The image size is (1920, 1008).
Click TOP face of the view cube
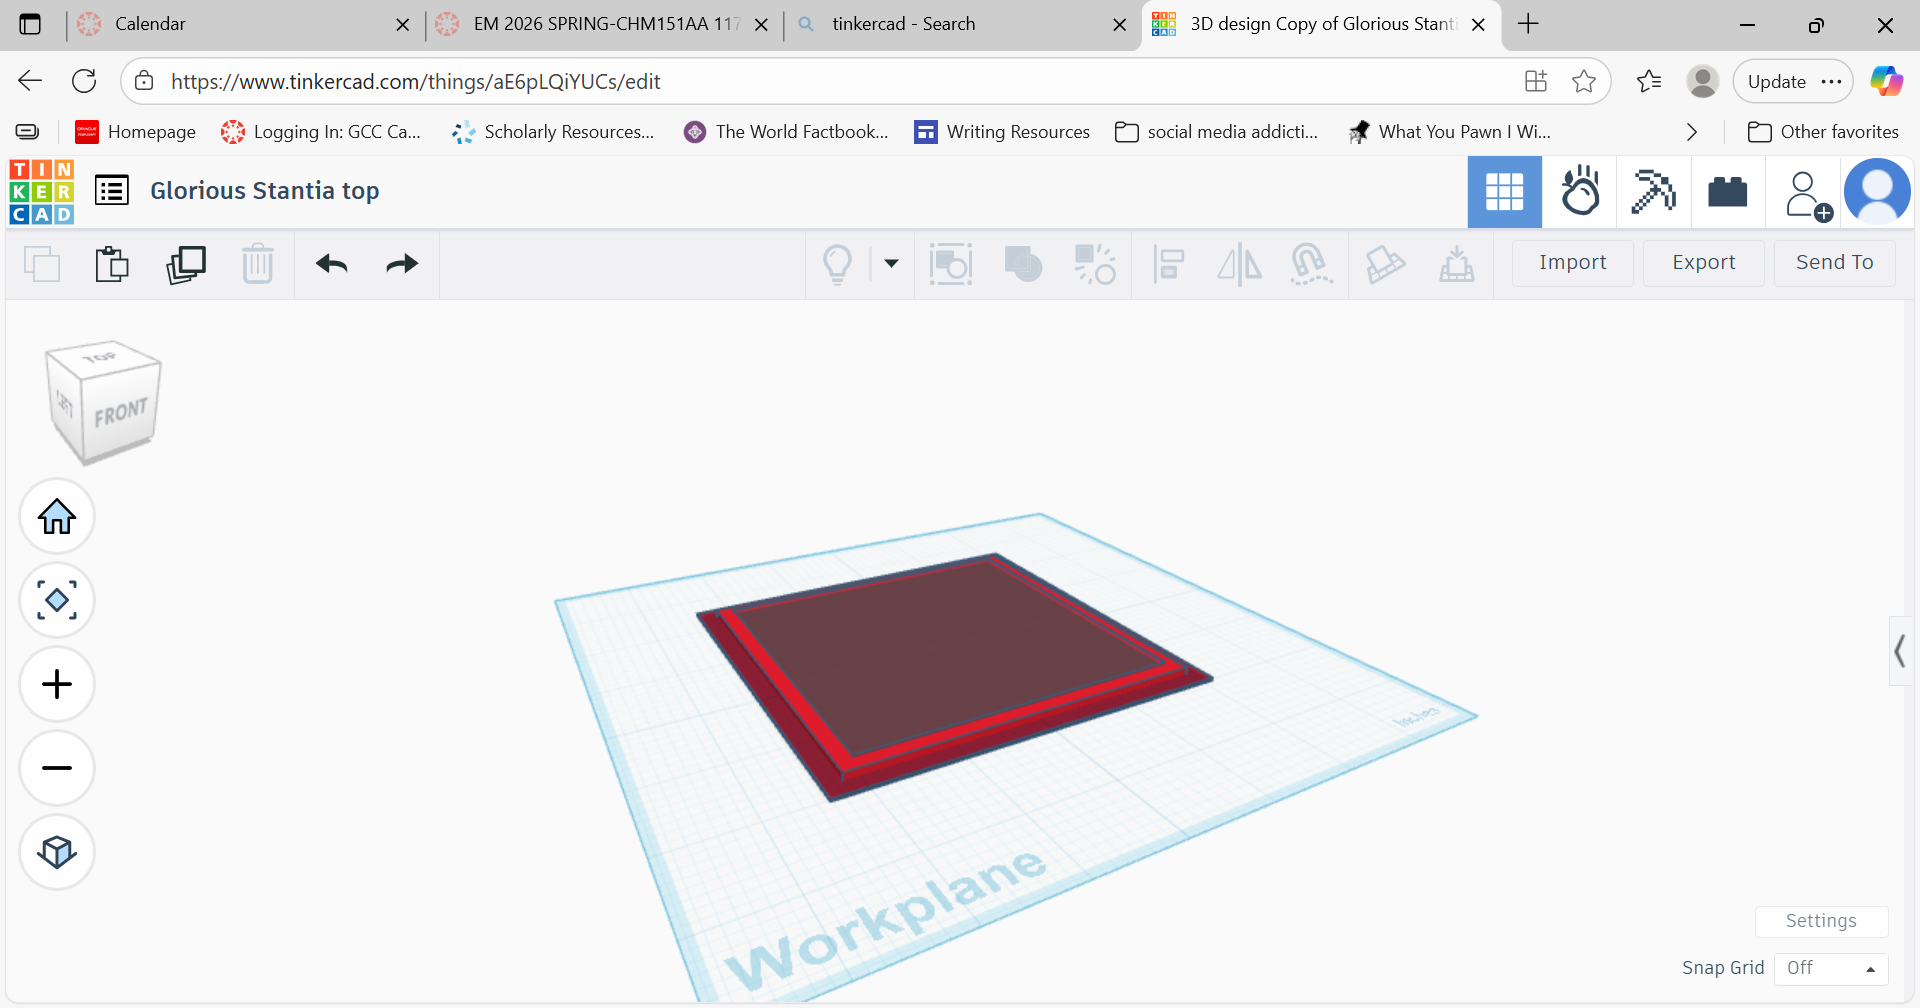[100, 357]
